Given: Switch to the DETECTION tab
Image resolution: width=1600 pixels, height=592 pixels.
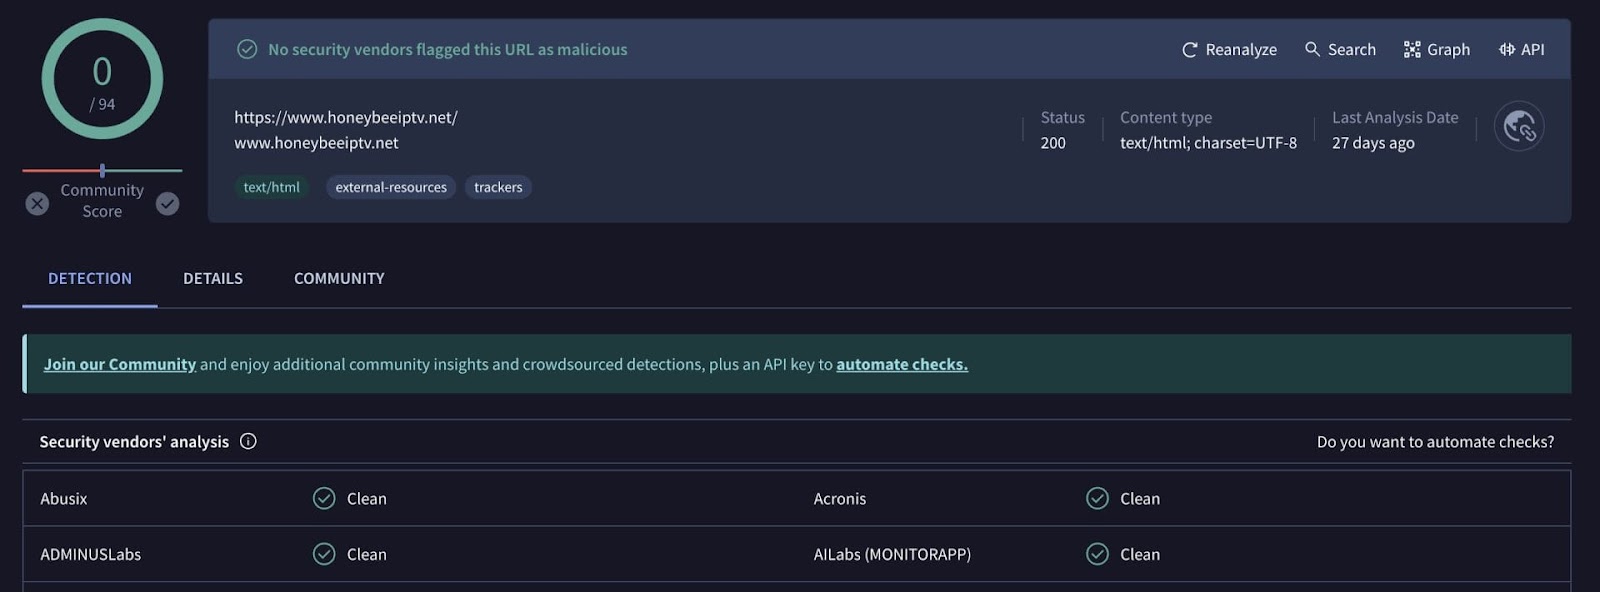Looking at the screenshot, I should tap(90, 278).
